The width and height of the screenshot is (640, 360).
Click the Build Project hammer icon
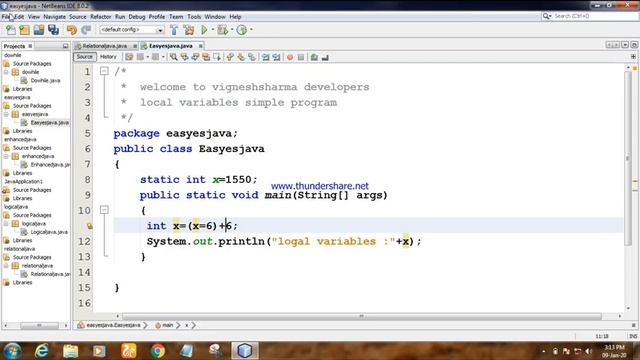point(174,30)
